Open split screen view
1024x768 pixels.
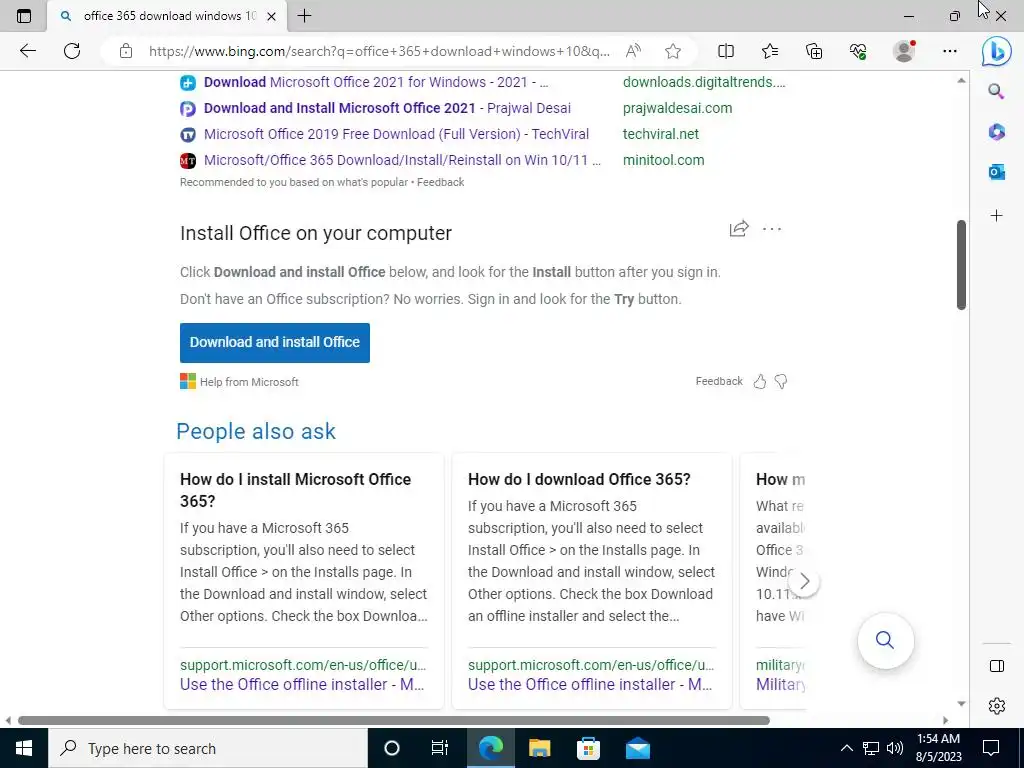pos(726,51)
